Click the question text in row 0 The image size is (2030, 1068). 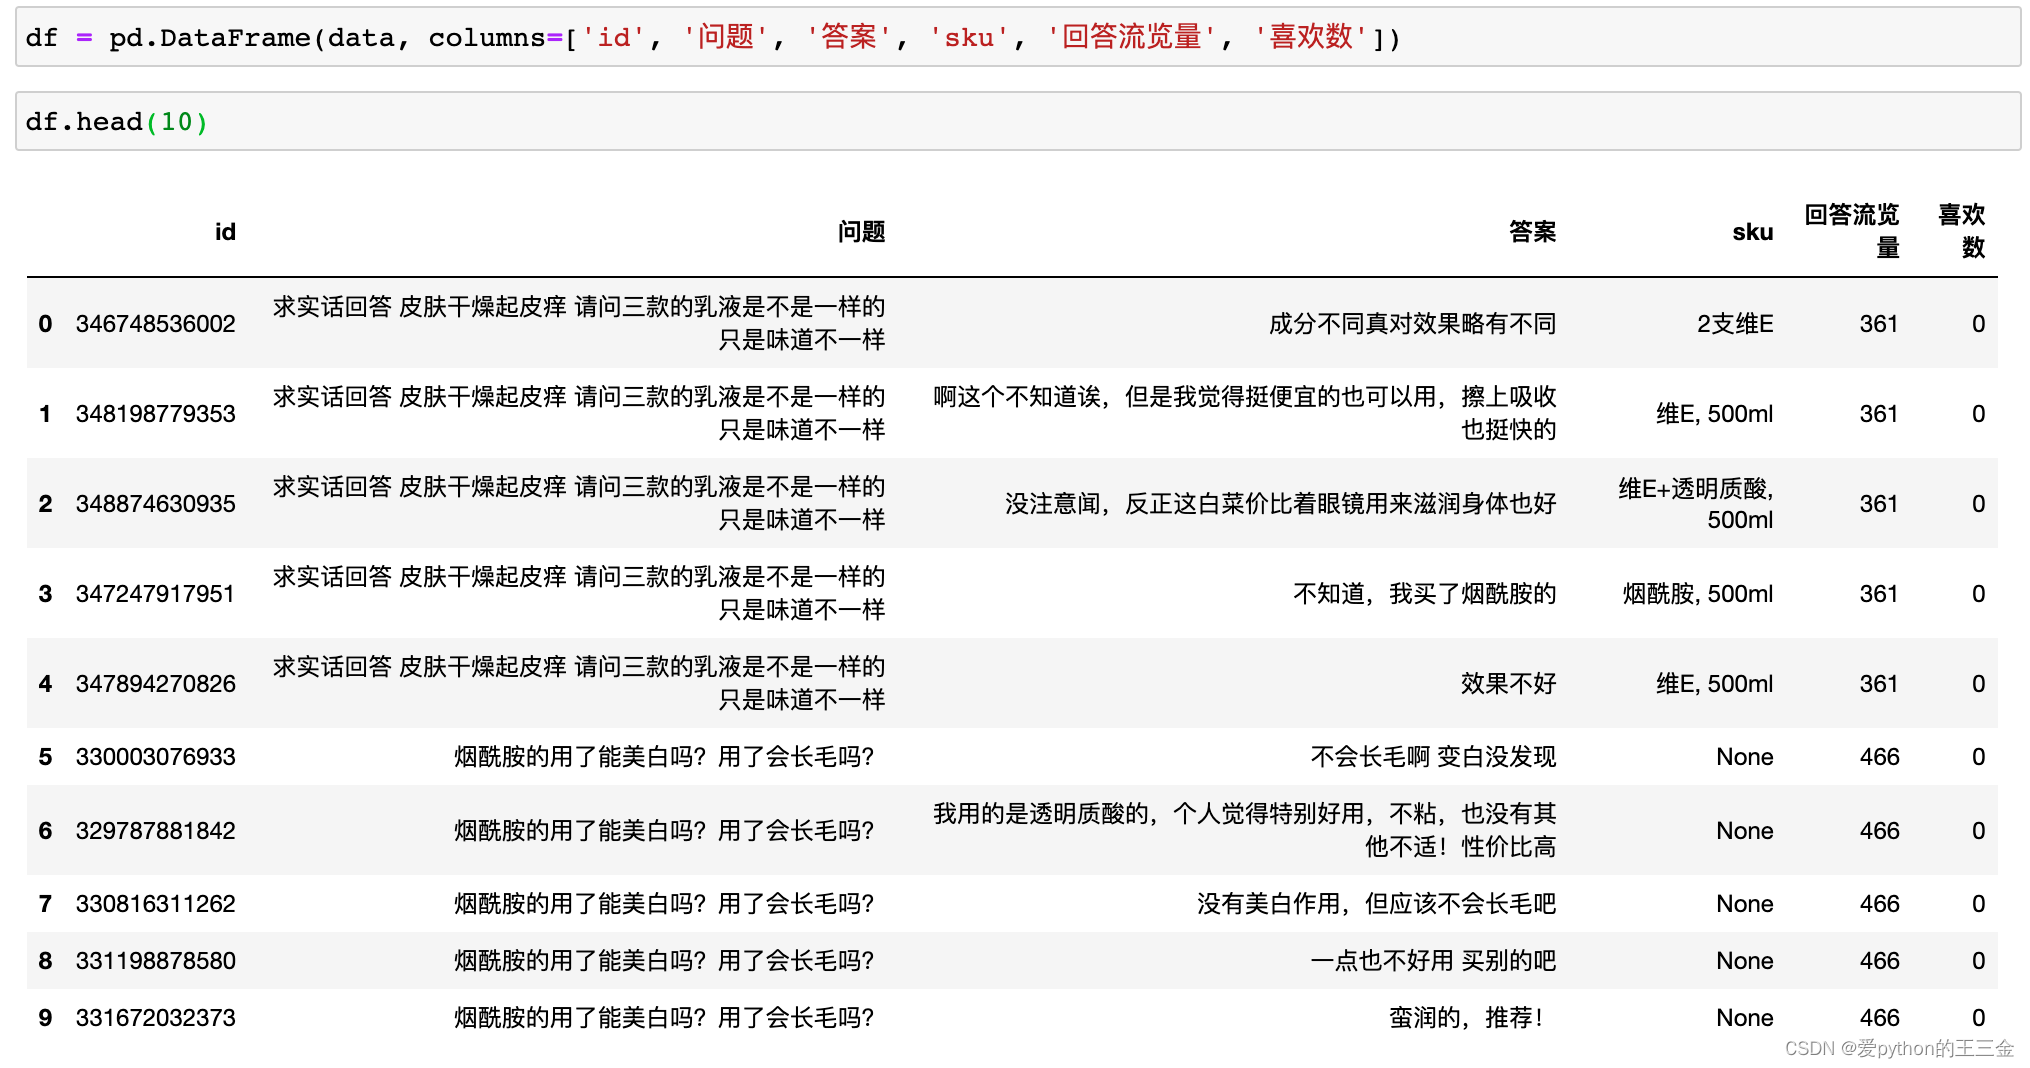(x=579, y=323)
